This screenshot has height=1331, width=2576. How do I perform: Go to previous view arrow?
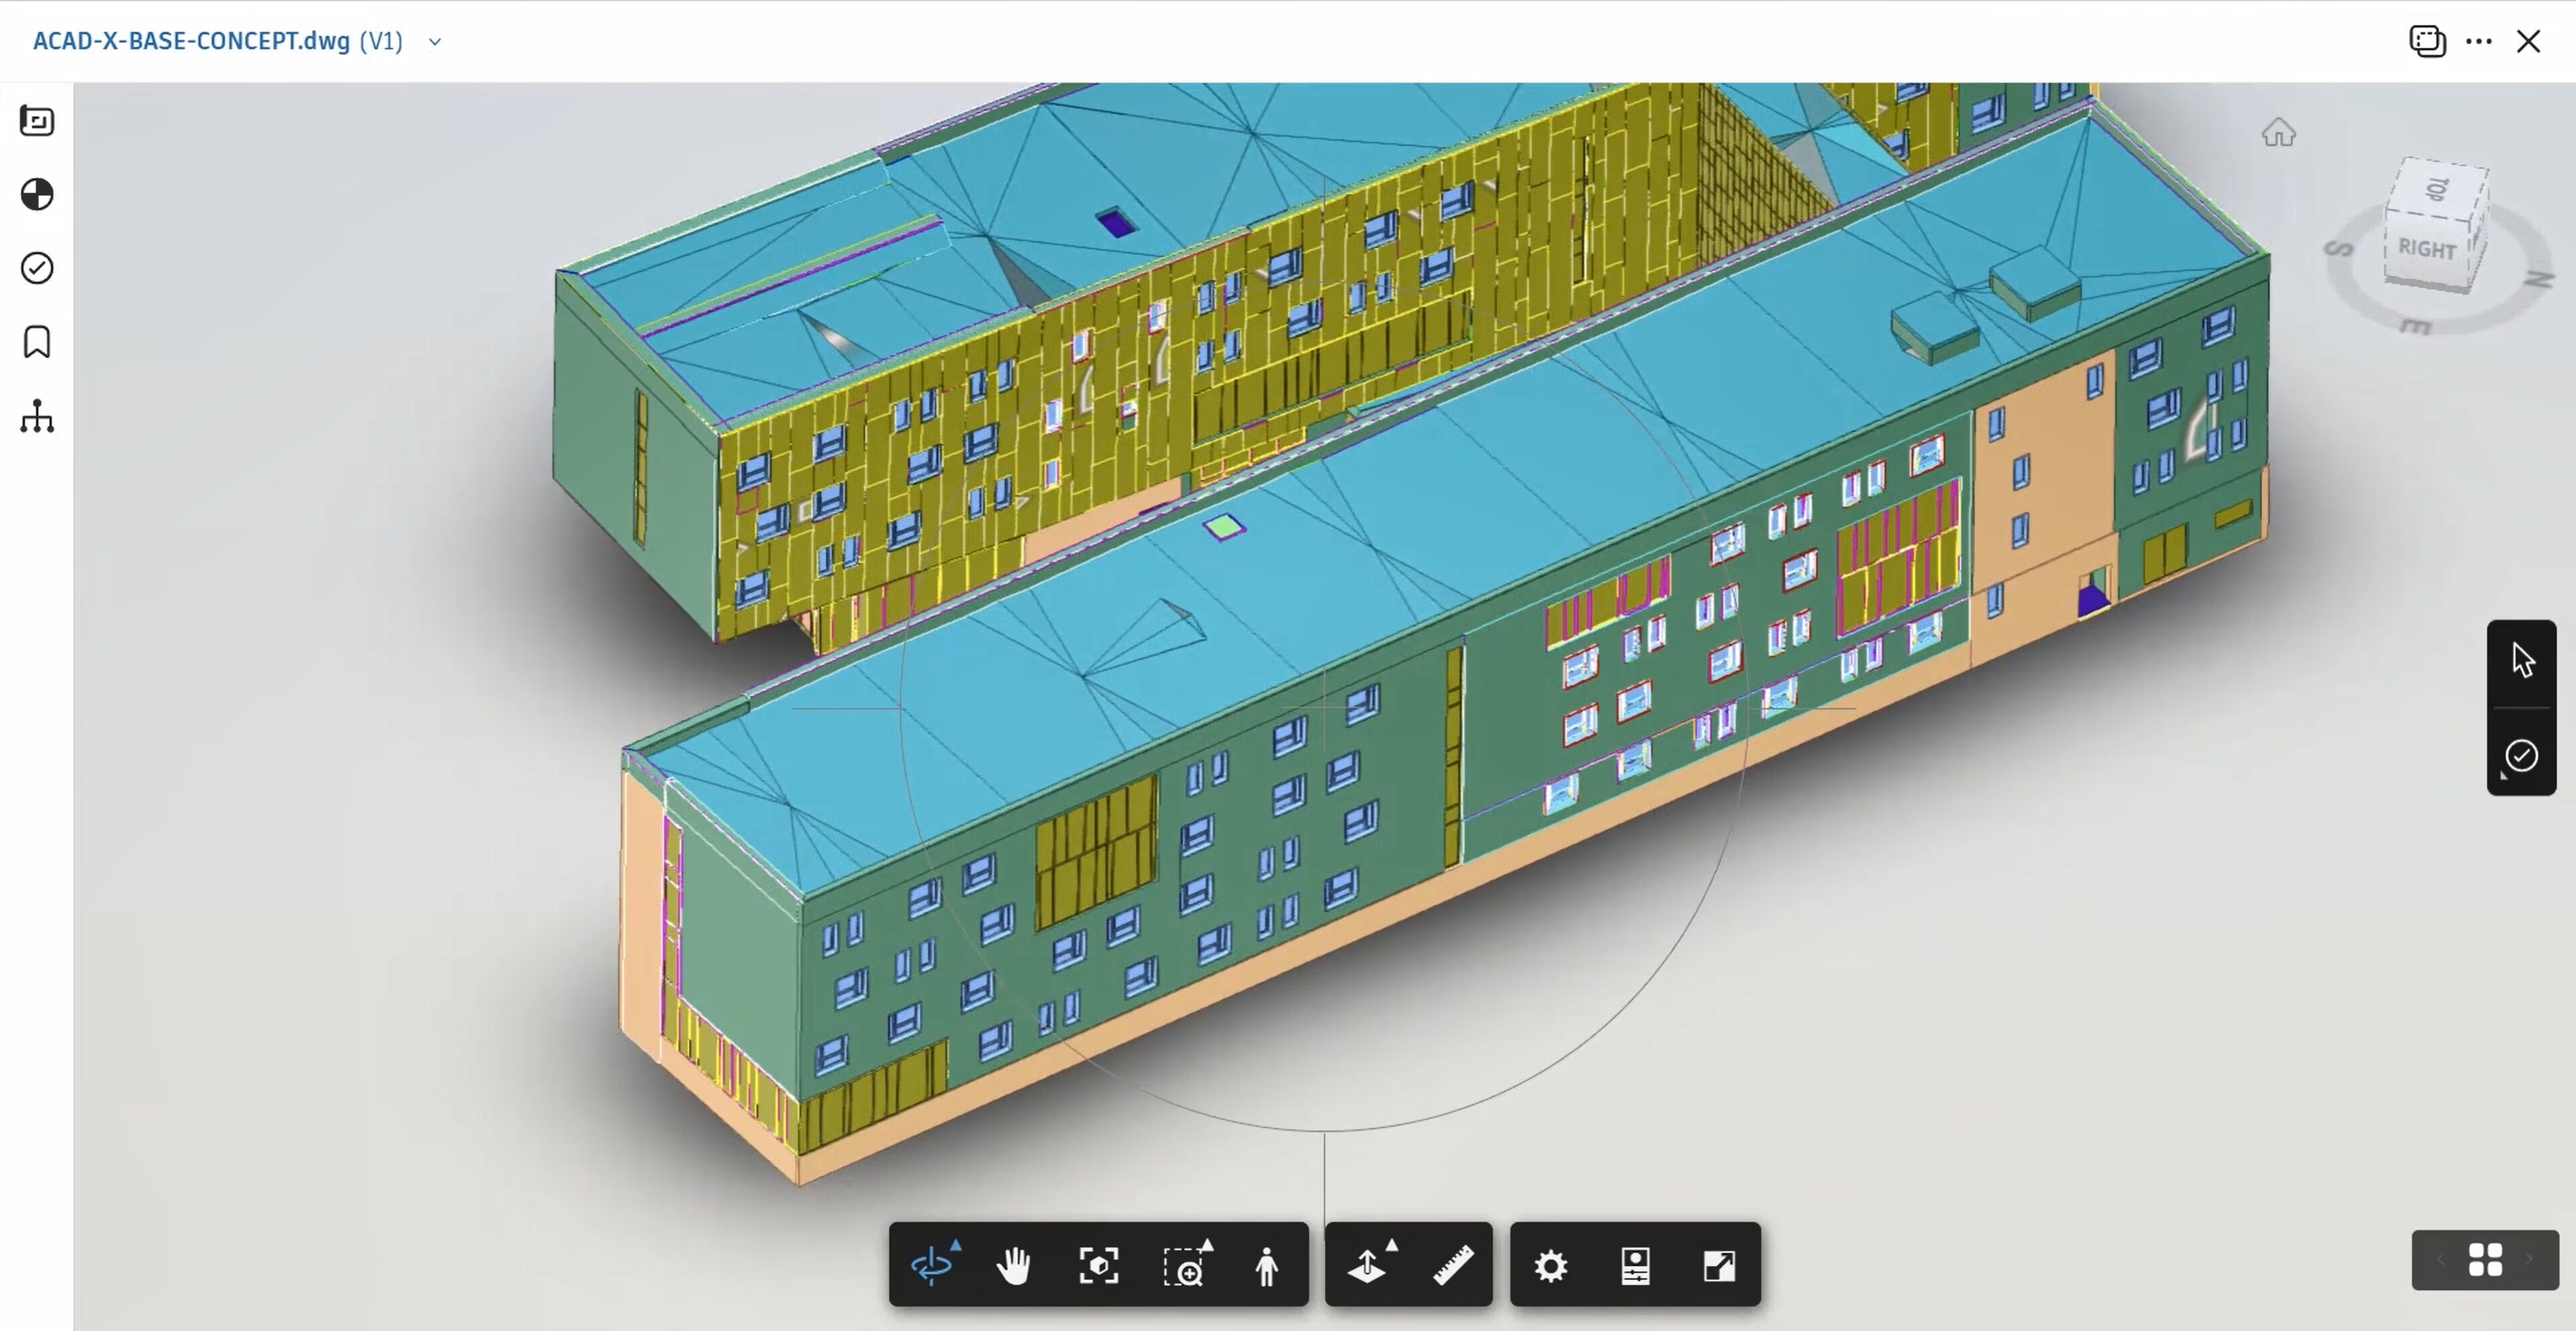pos(2440,1259)
